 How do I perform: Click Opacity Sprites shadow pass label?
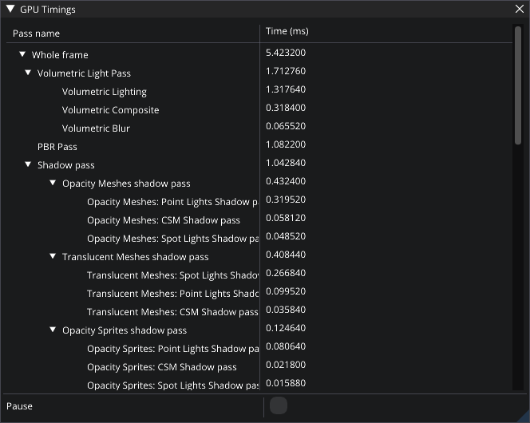(x=124, y=330)
